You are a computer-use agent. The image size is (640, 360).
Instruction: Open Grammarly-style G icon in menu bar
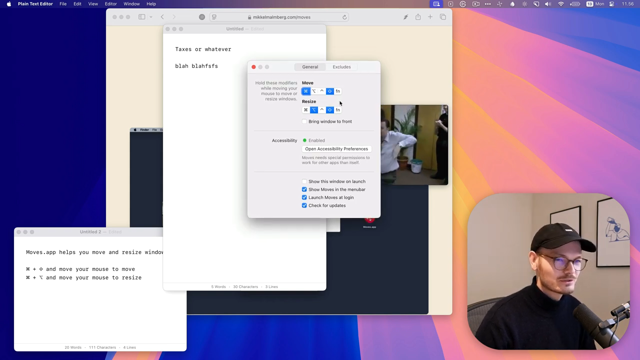463,4
